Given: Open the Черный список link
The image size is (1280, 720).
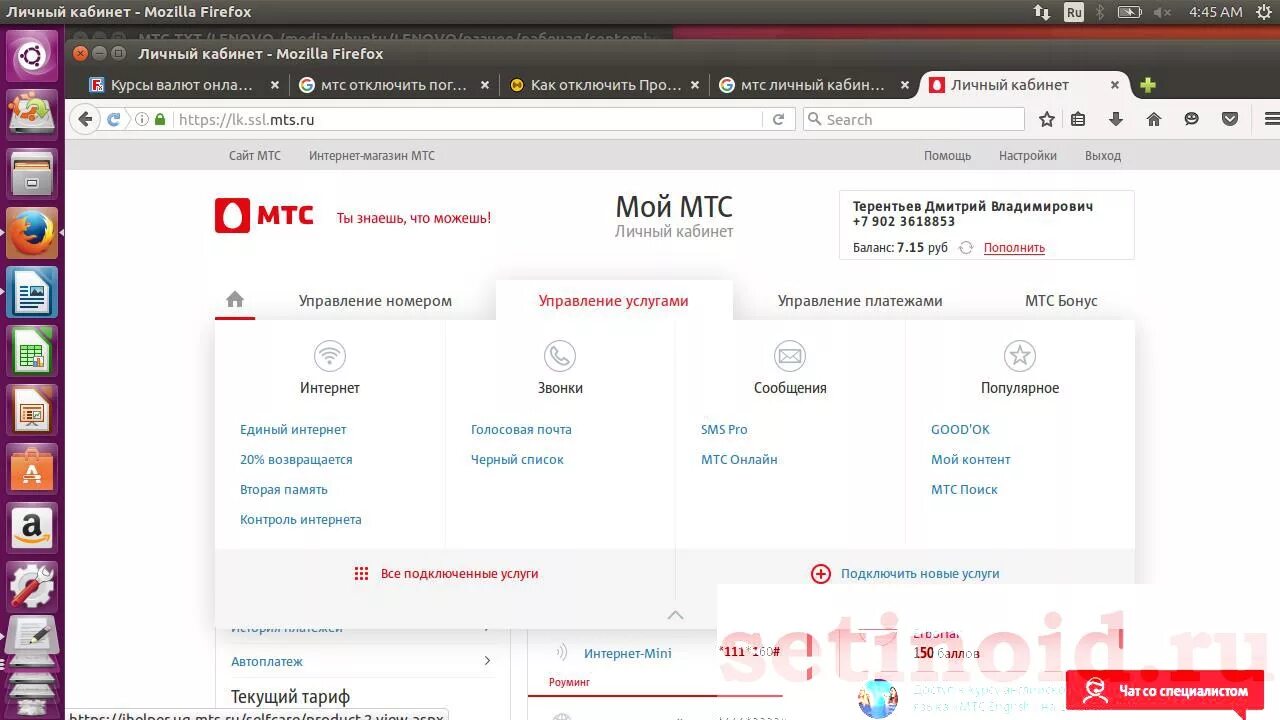Looking at the screenshot, I should pyautogui.click(x=517, y=460).
